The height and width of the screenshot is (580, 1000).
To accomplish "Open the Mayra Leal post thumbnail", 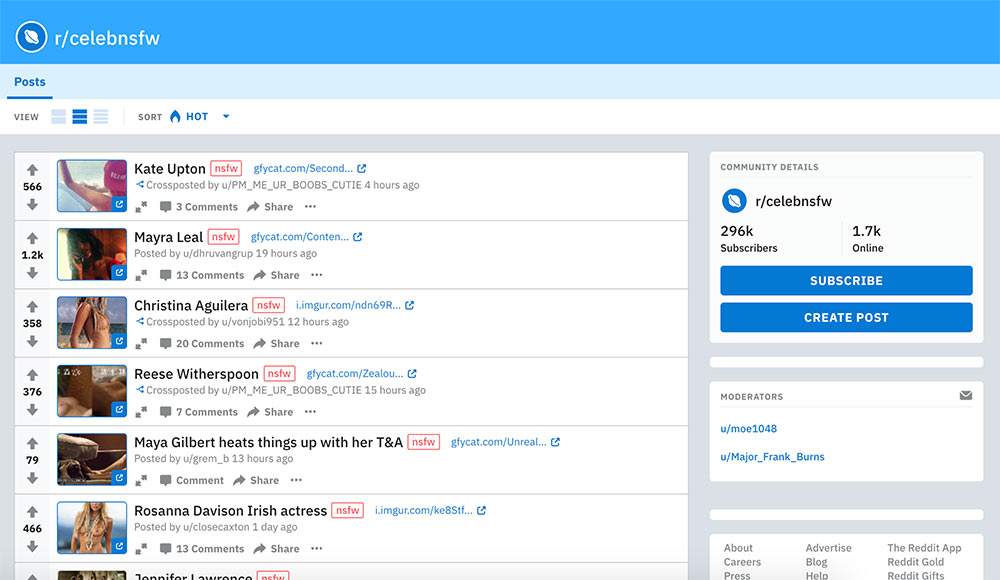I will coord(92,254).
